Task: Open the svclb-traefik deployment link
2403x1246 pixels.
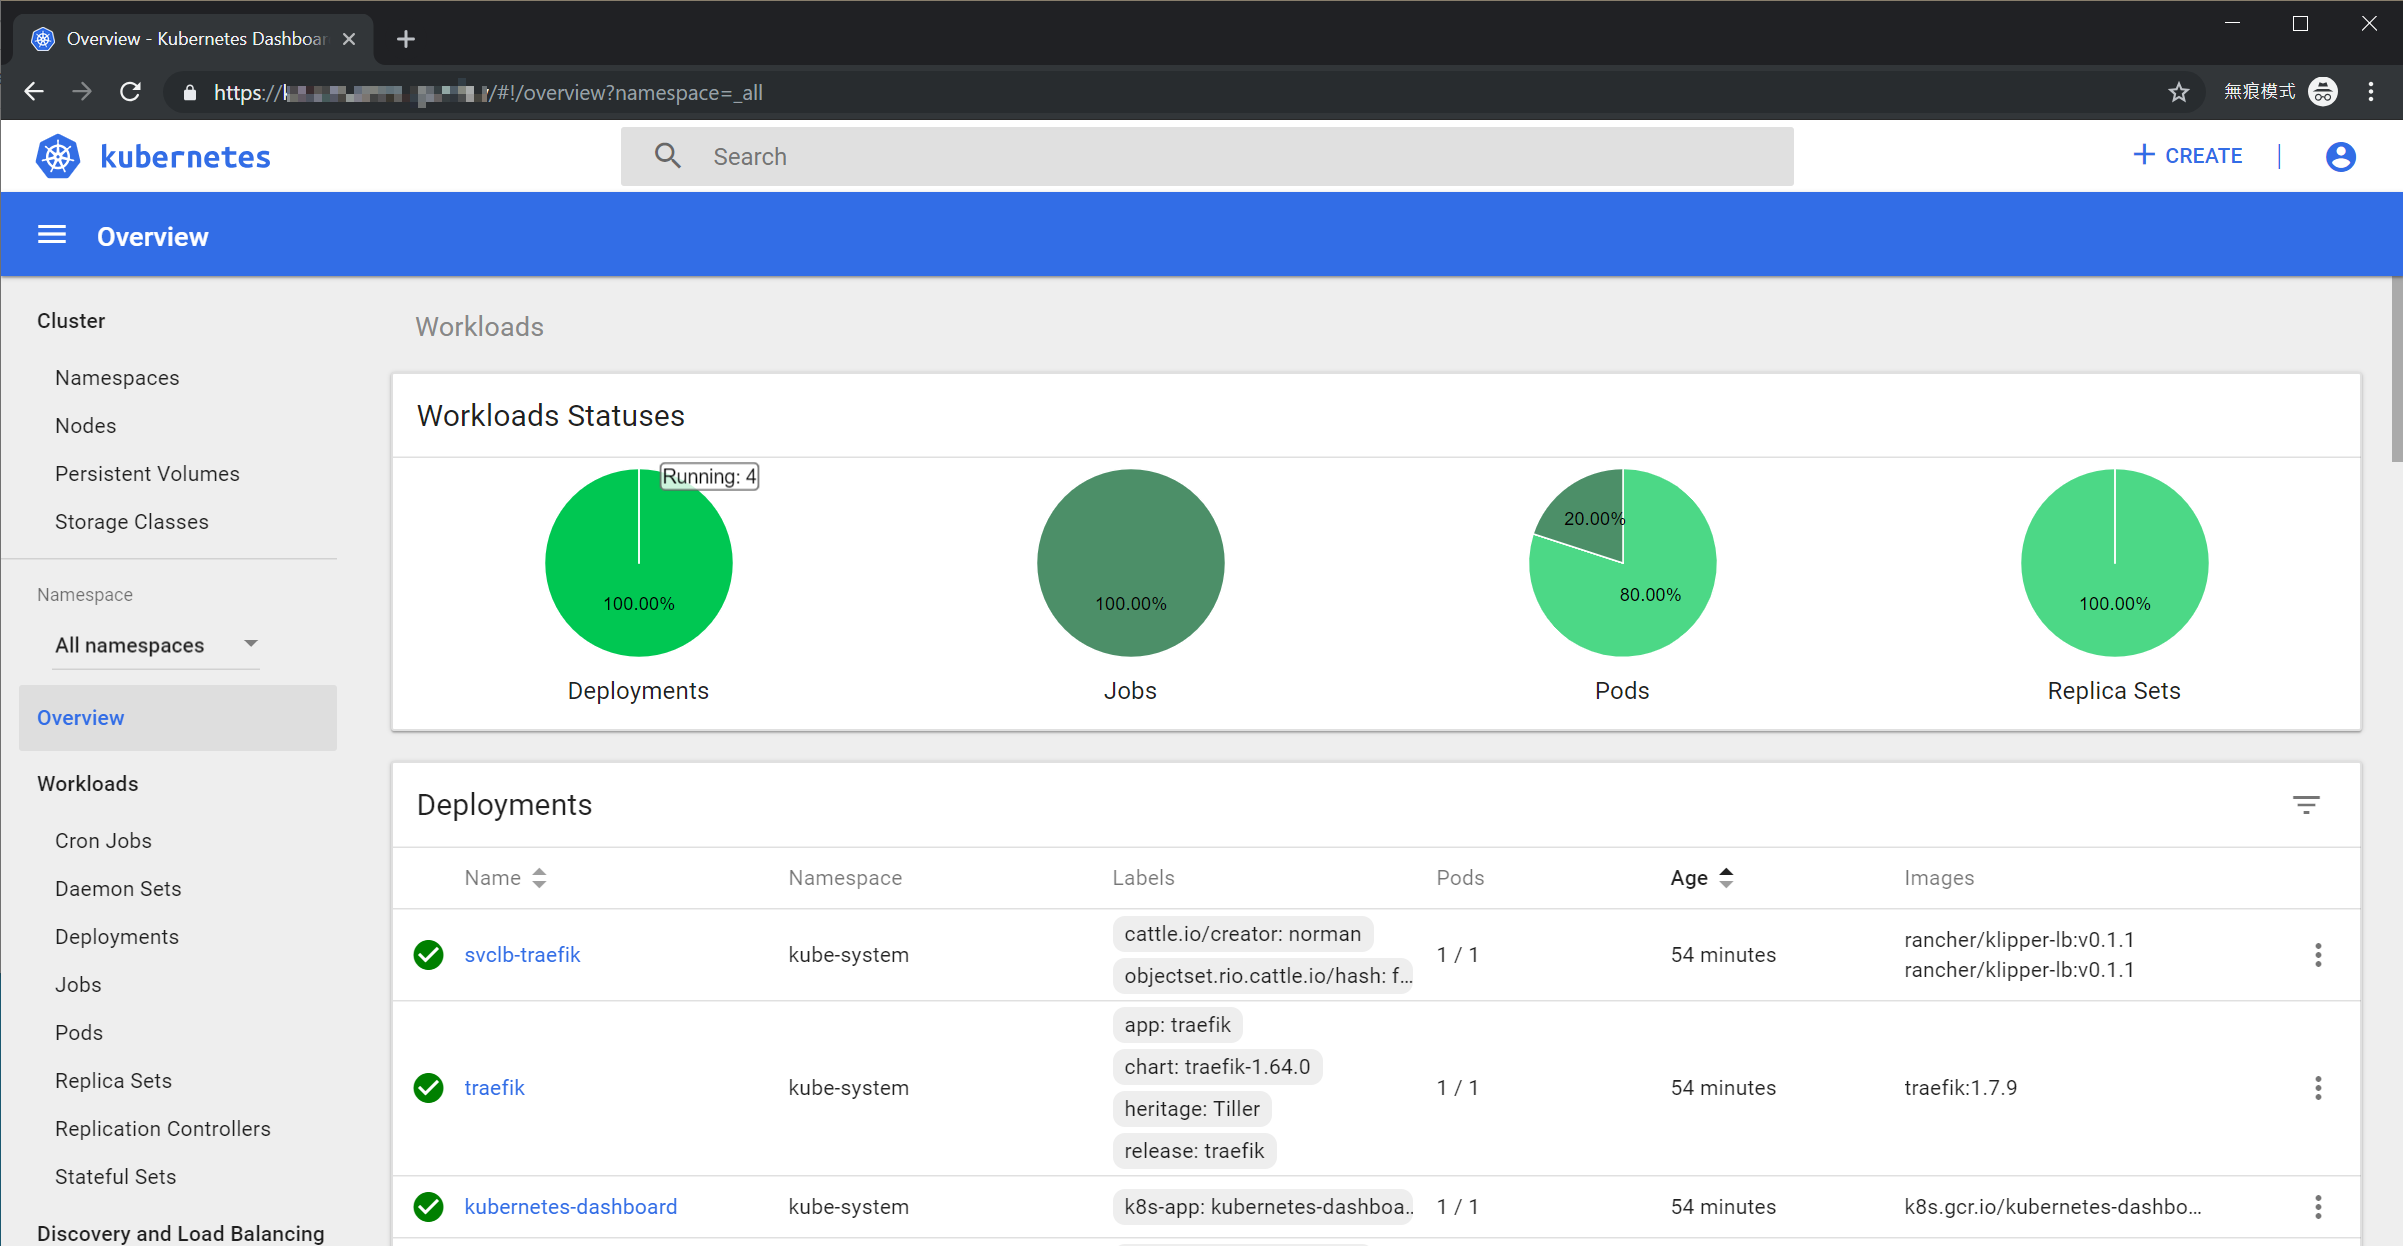Action: pos(522,955)
